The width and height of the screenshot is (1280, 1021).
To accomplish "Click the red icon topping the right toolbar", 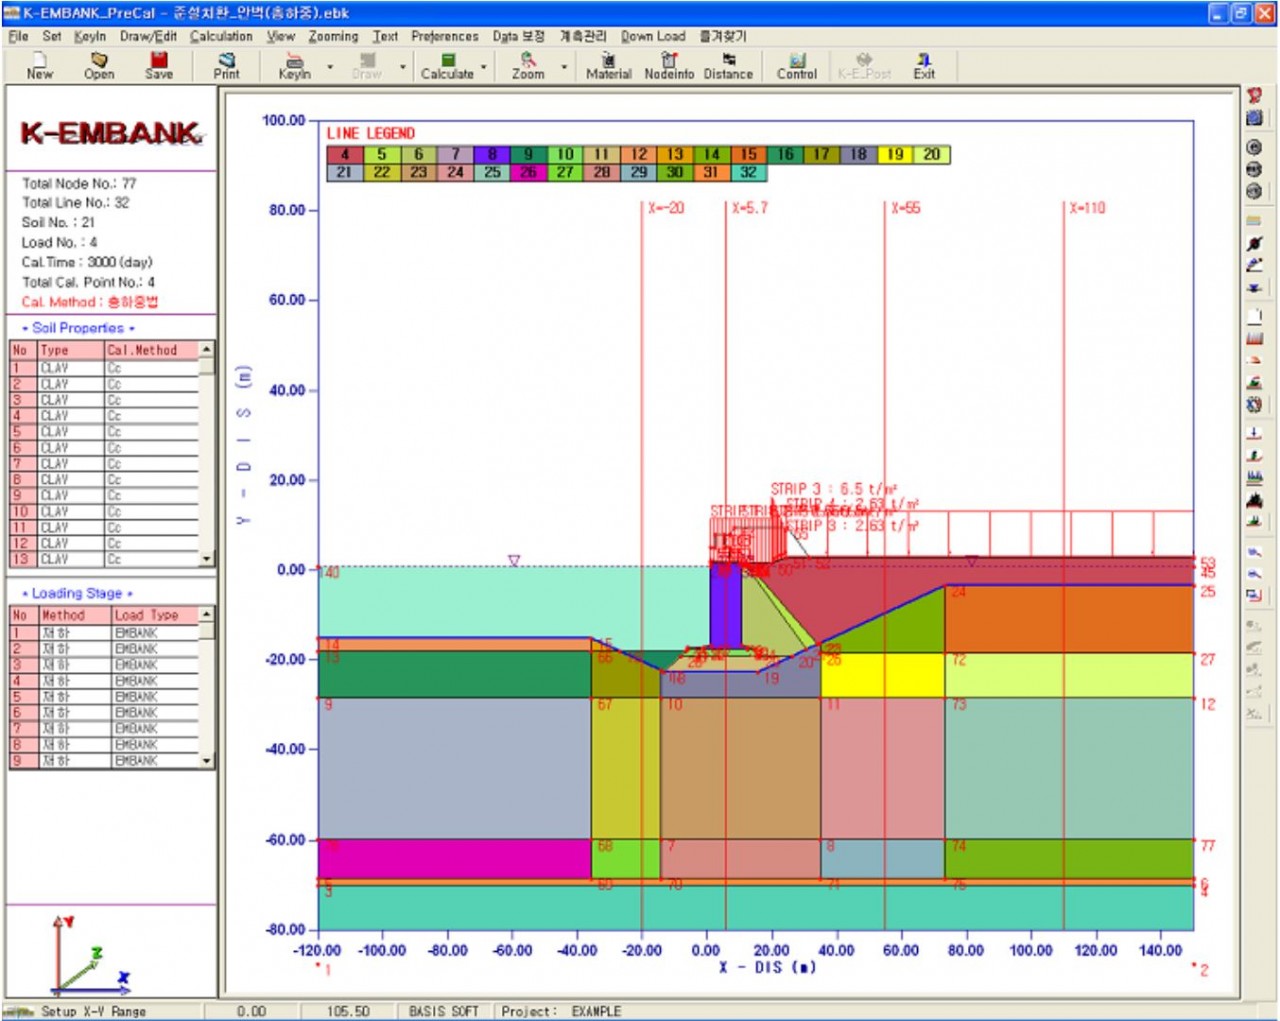I will pos(1254,96).
